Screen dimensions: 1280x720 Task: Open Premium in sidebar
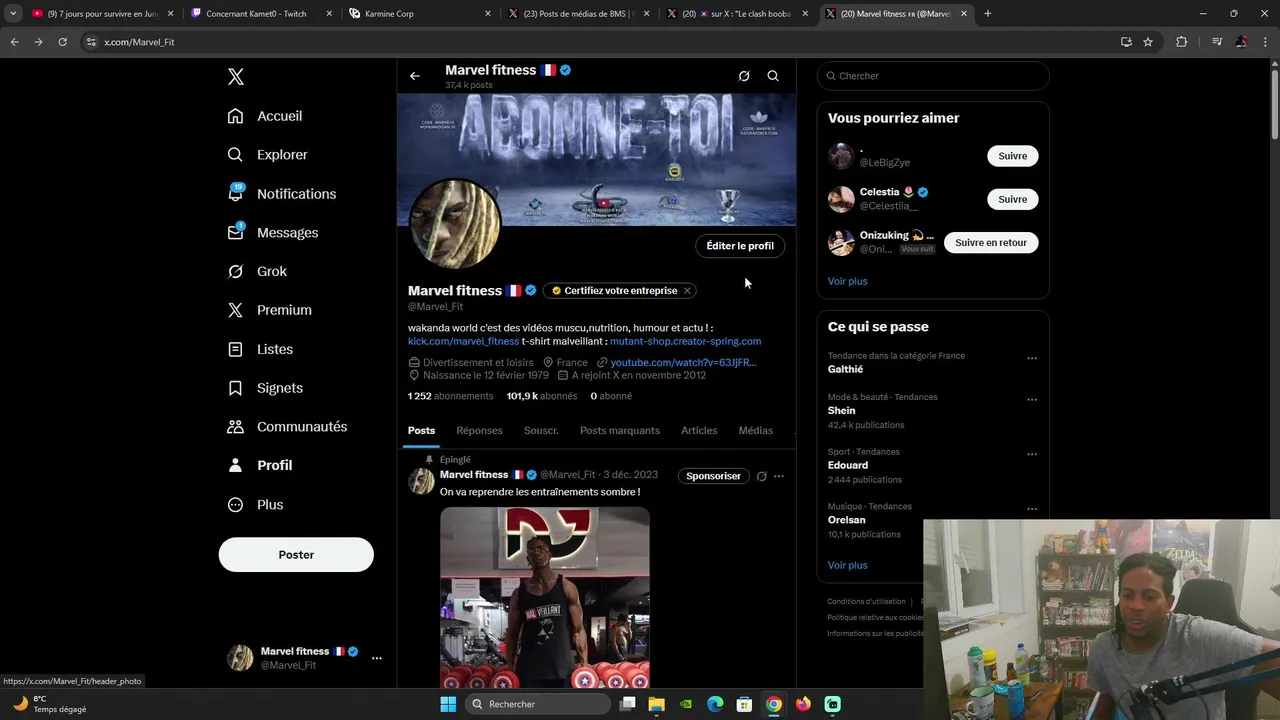(269, 310)
